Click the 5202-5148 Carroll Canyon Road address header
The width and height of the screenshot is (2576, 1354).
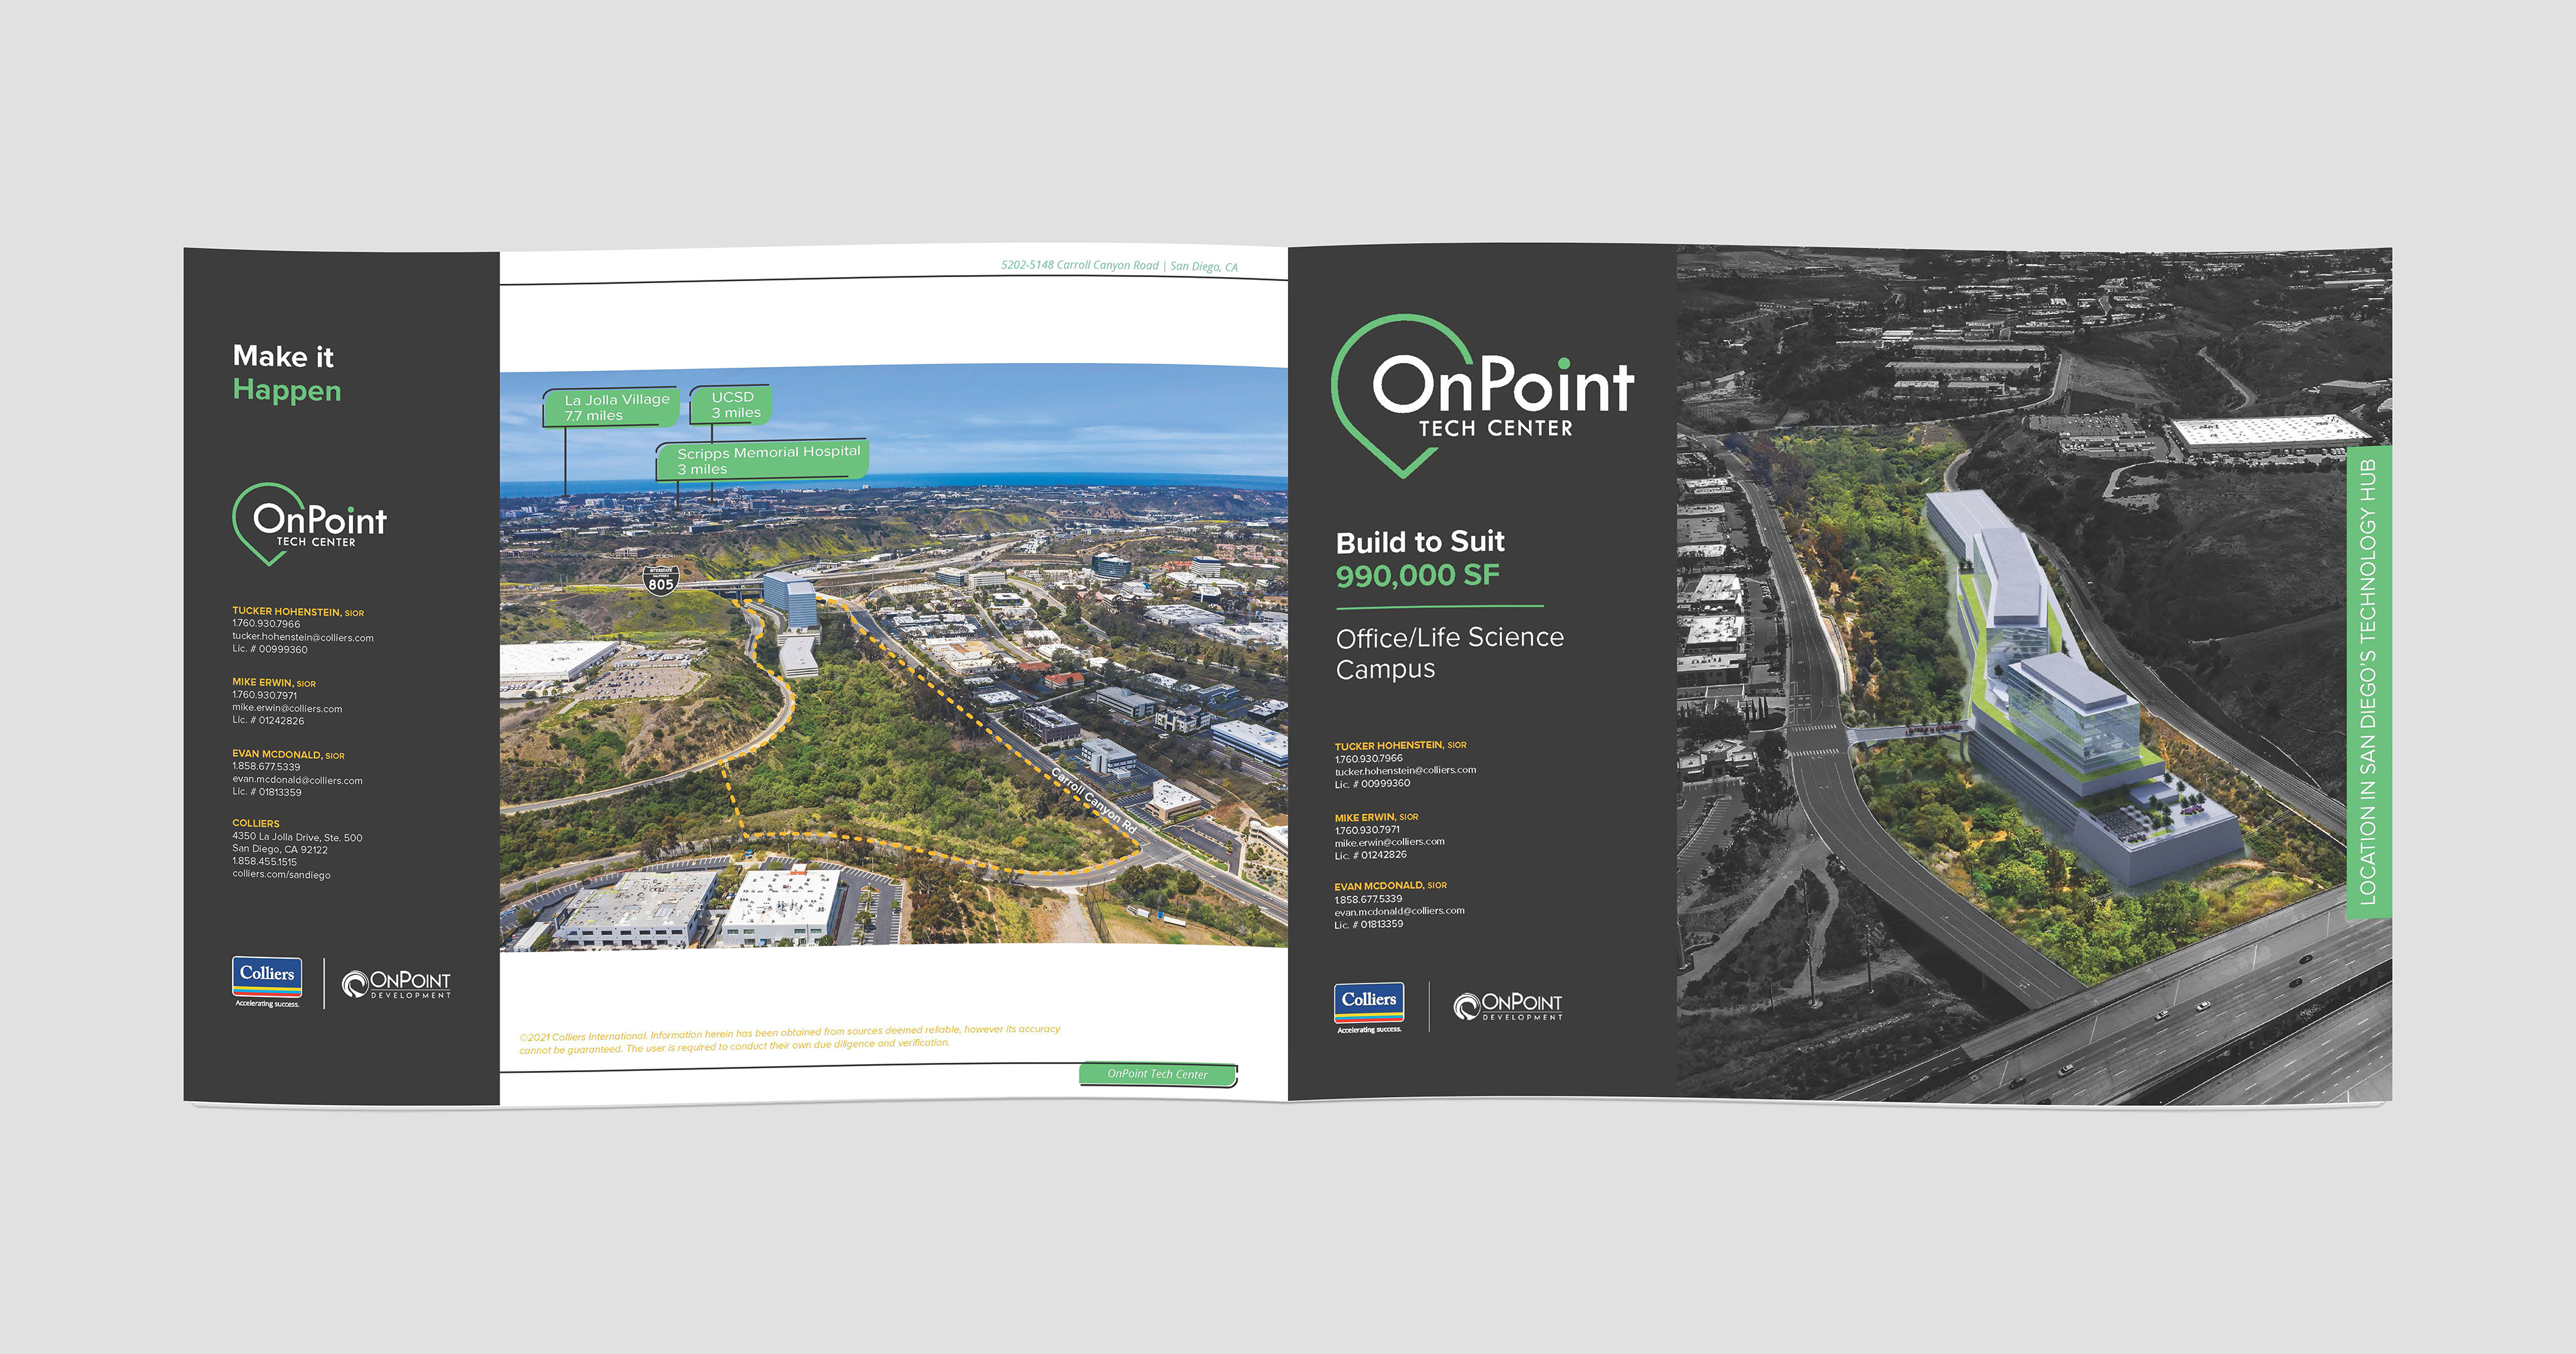tap(1119, 266)
